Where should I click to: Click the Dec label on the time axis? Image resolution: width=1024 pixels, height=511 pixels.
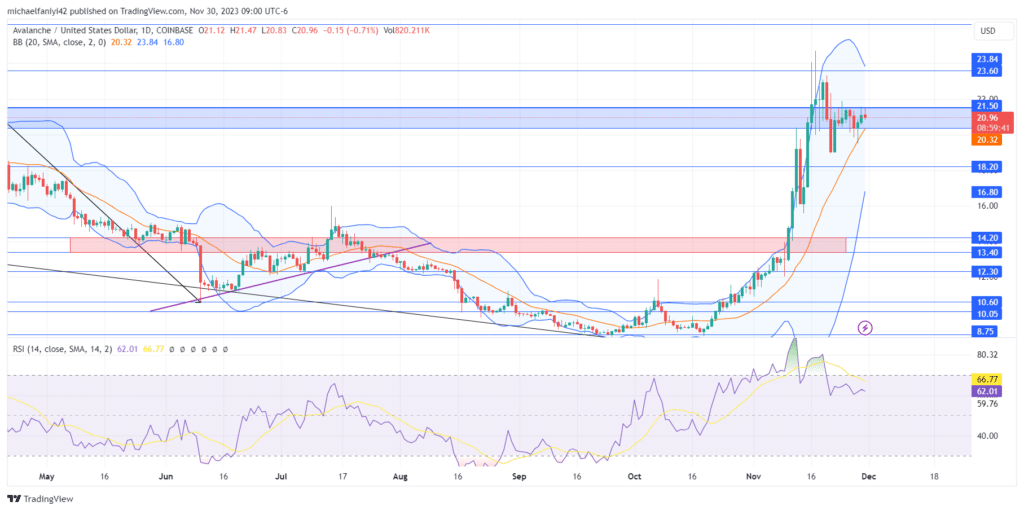pos(869,477)
